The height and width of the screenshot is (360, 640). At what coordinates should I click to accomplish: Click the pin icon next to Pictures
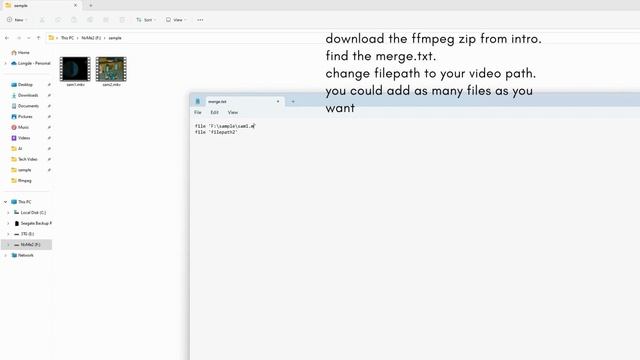49,116
